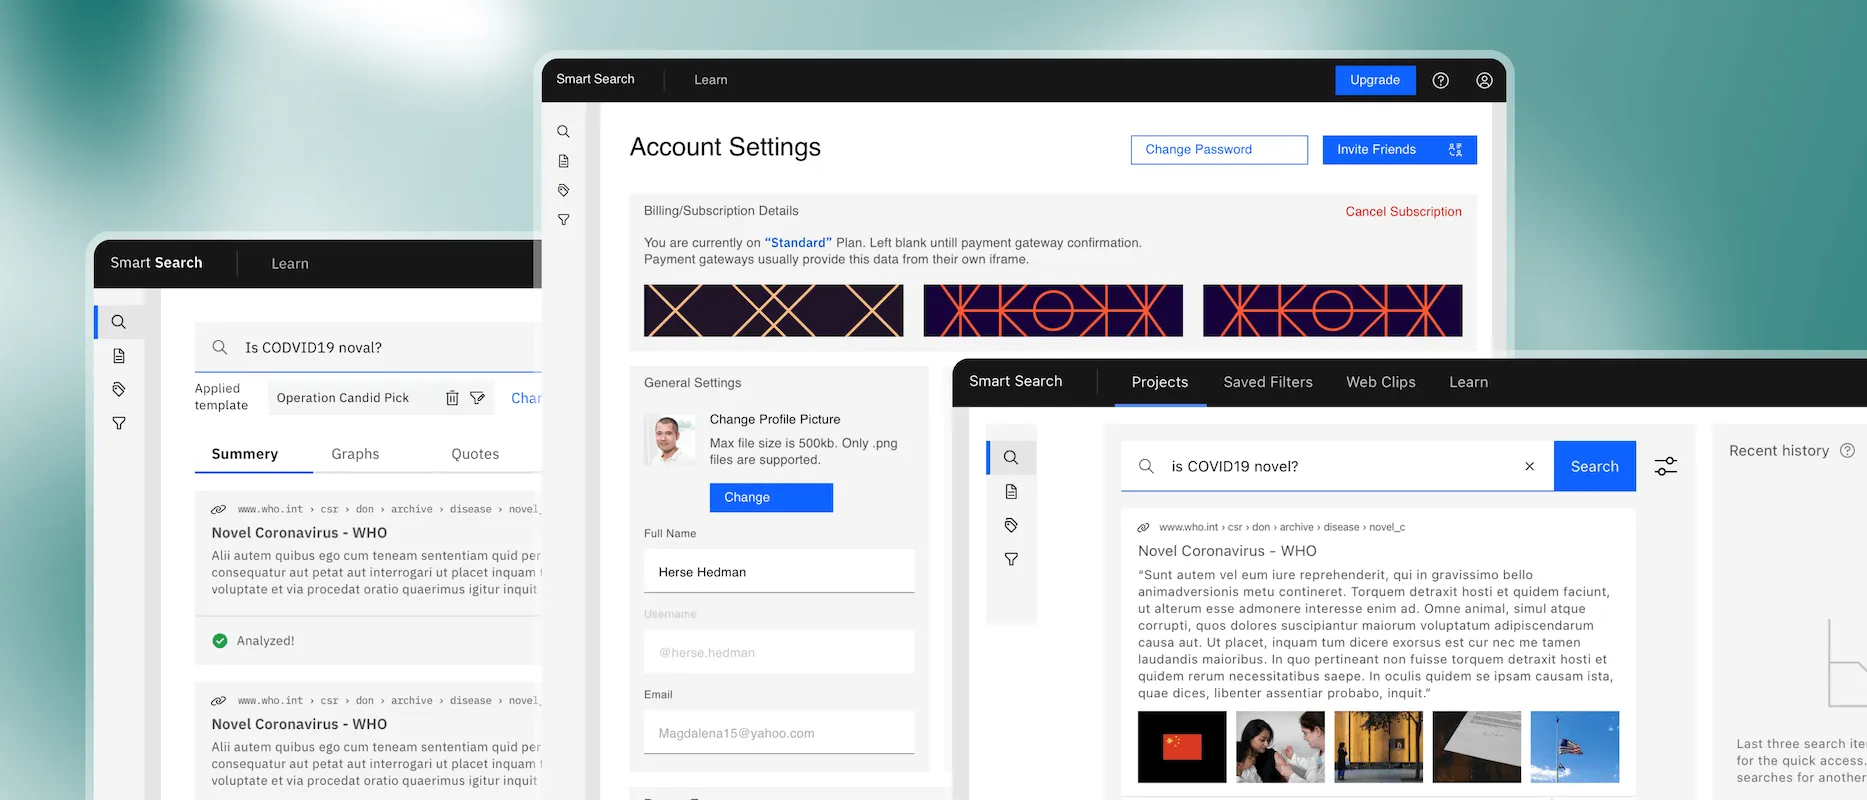
Task: Click Change profile picture button
Action: point(771,498)
